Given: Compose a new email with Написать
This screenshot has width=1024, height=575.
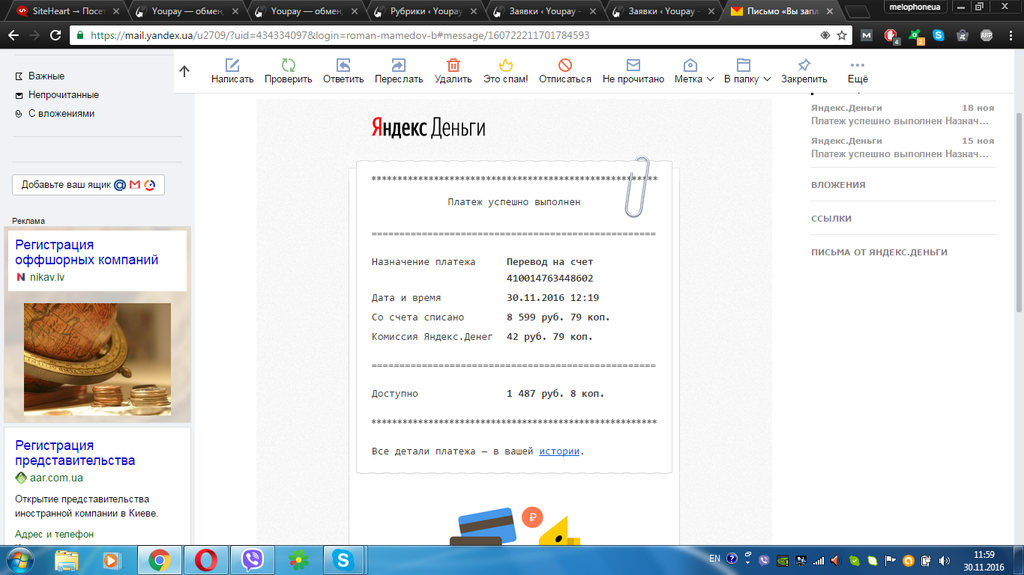Looking at the screenshot, I should (x=232, y=71).
